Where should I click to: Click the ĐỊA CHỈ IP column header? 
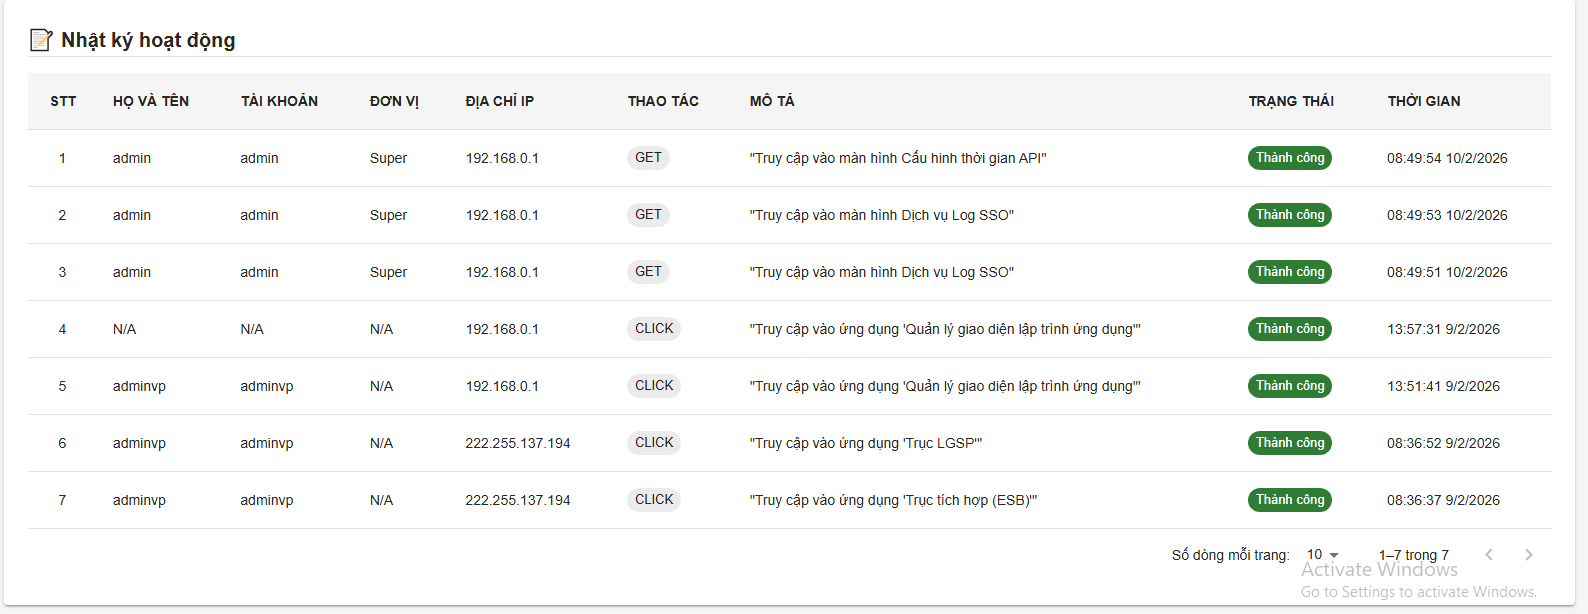[x=499, y=101]
